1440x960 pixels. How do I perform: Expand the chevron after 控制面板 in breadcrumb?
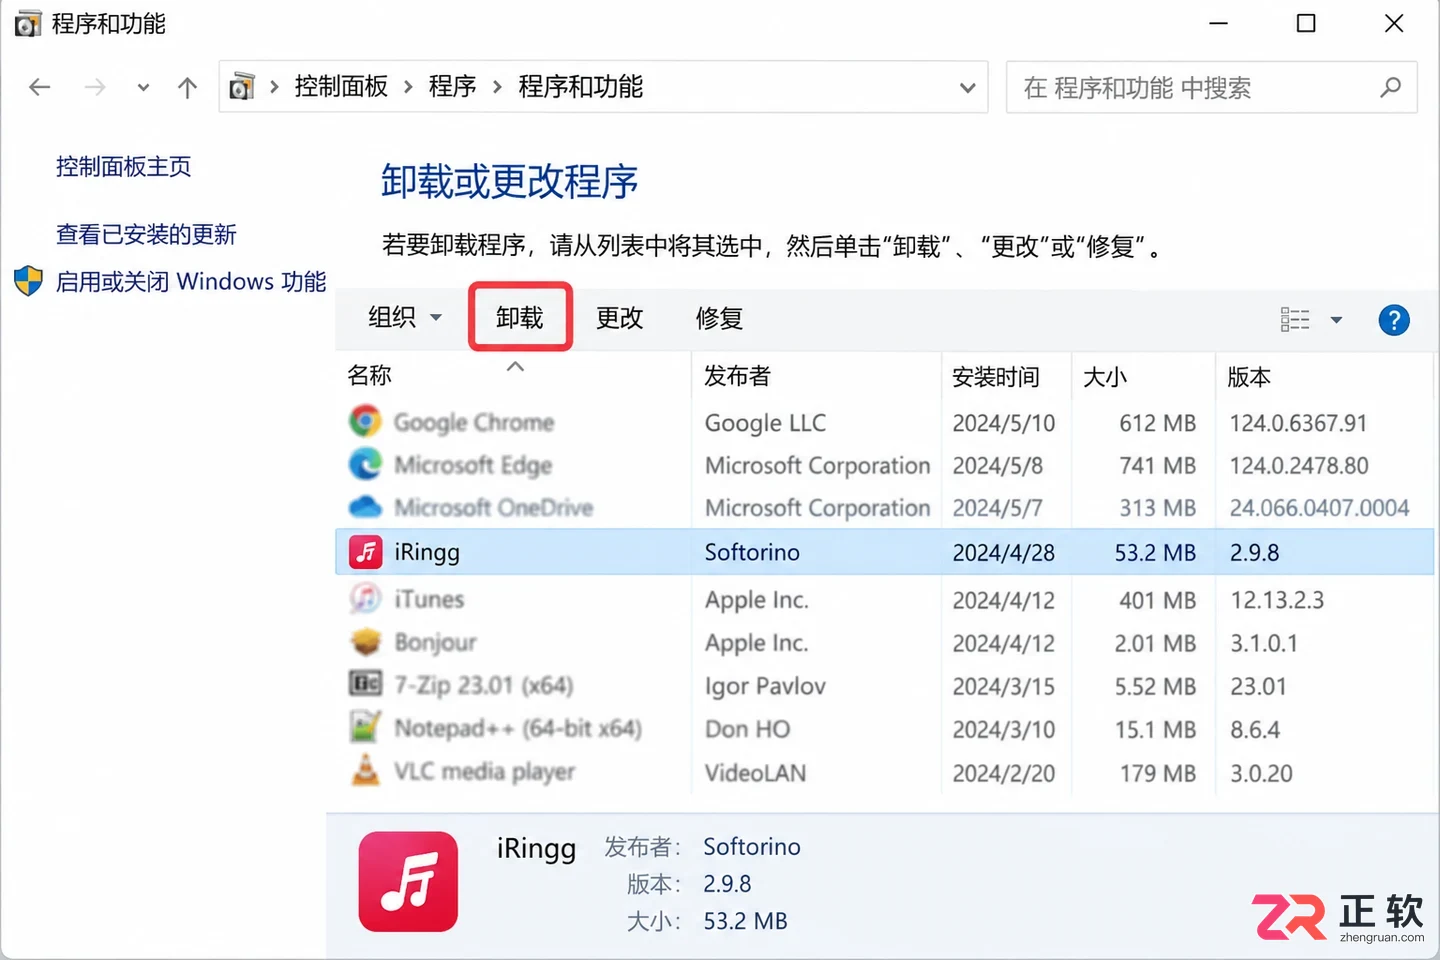coord(408,87)
